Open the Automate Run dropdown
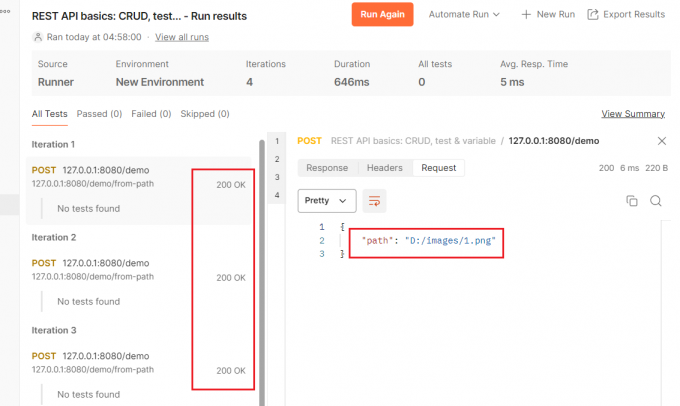This screenshot has height=406, width=680. tap(466, 15)
